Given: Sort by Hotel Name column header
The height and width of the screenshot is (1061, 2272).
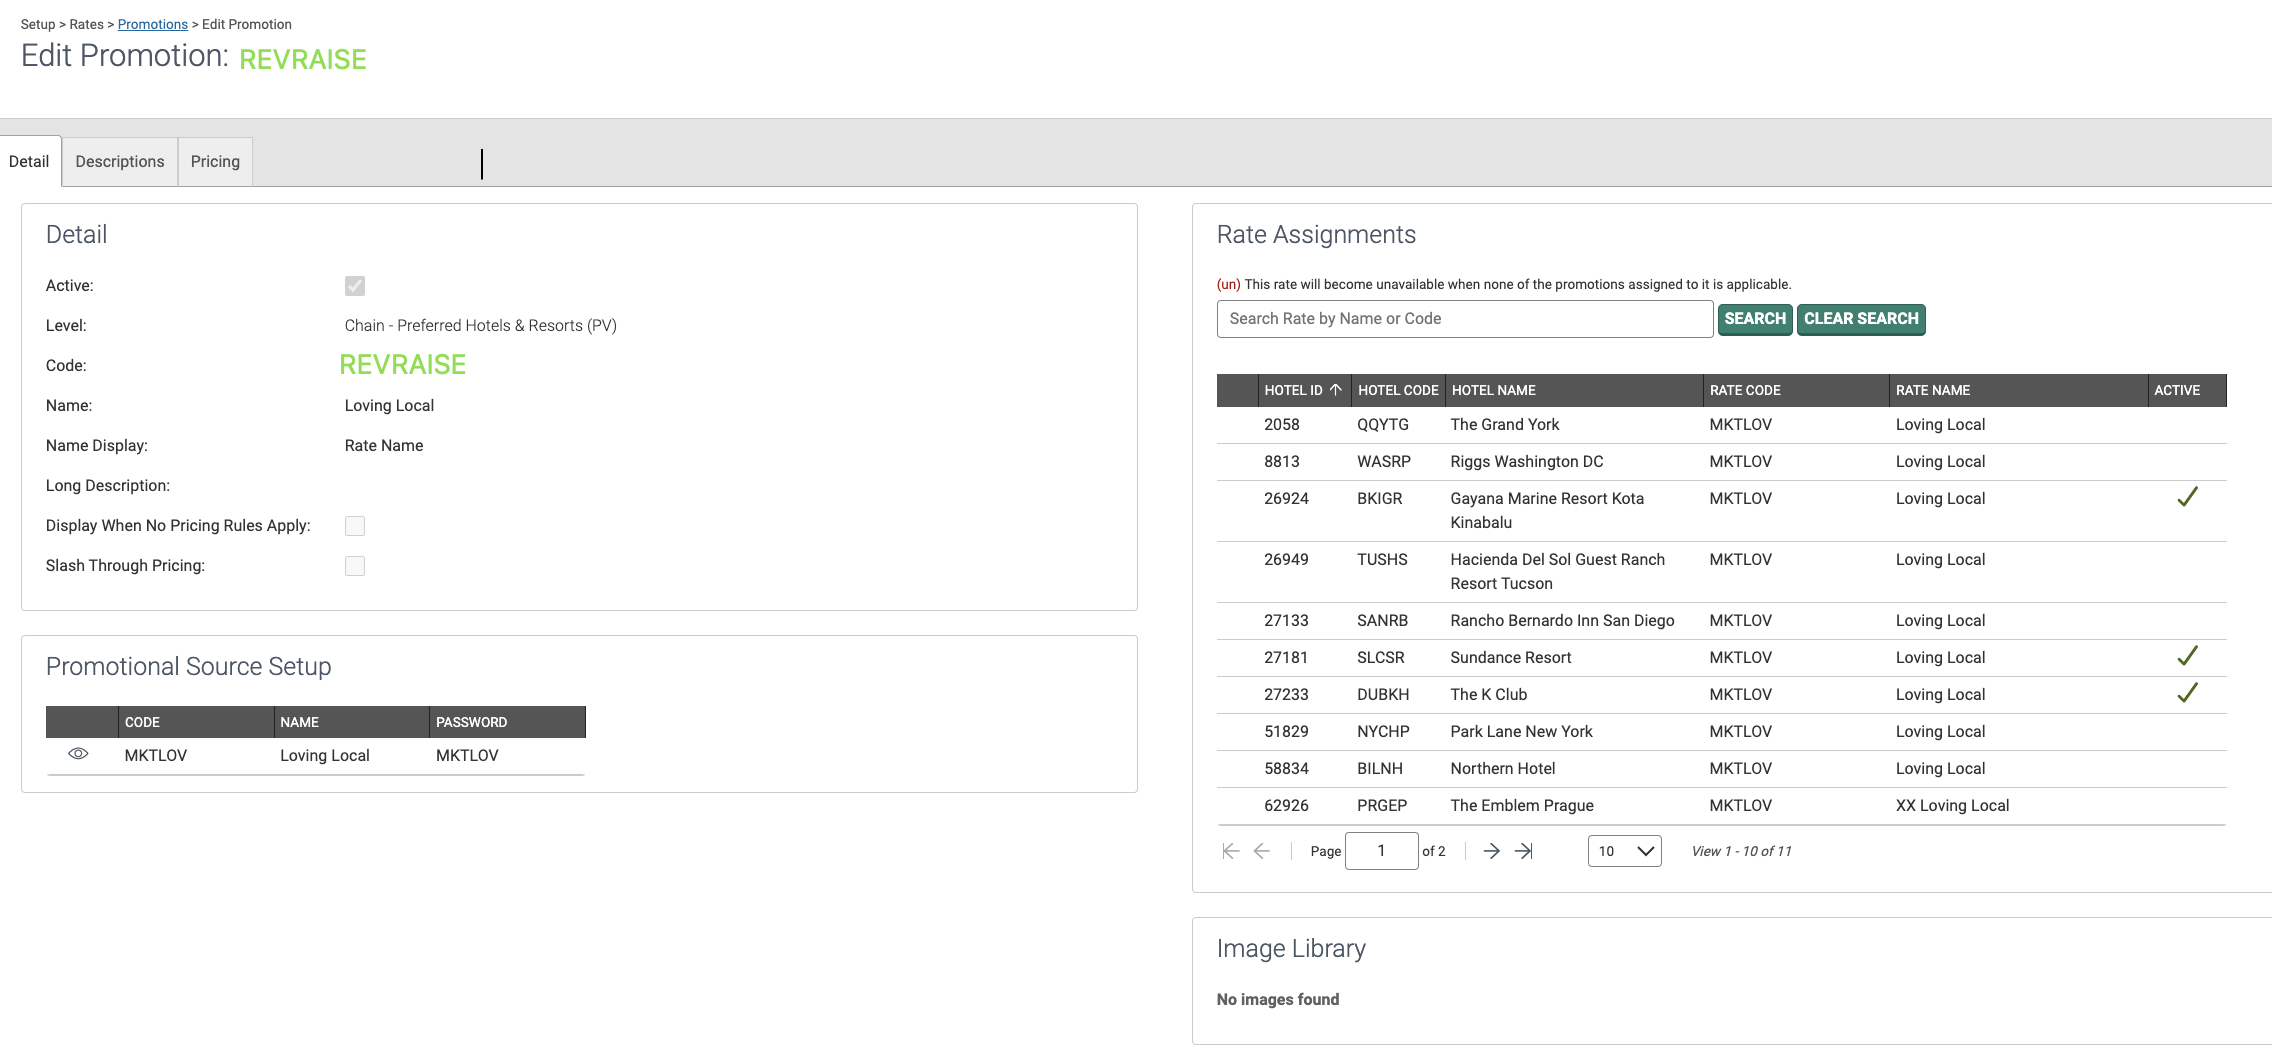Looking at the screenshot, I should [x=1574, y=390].
